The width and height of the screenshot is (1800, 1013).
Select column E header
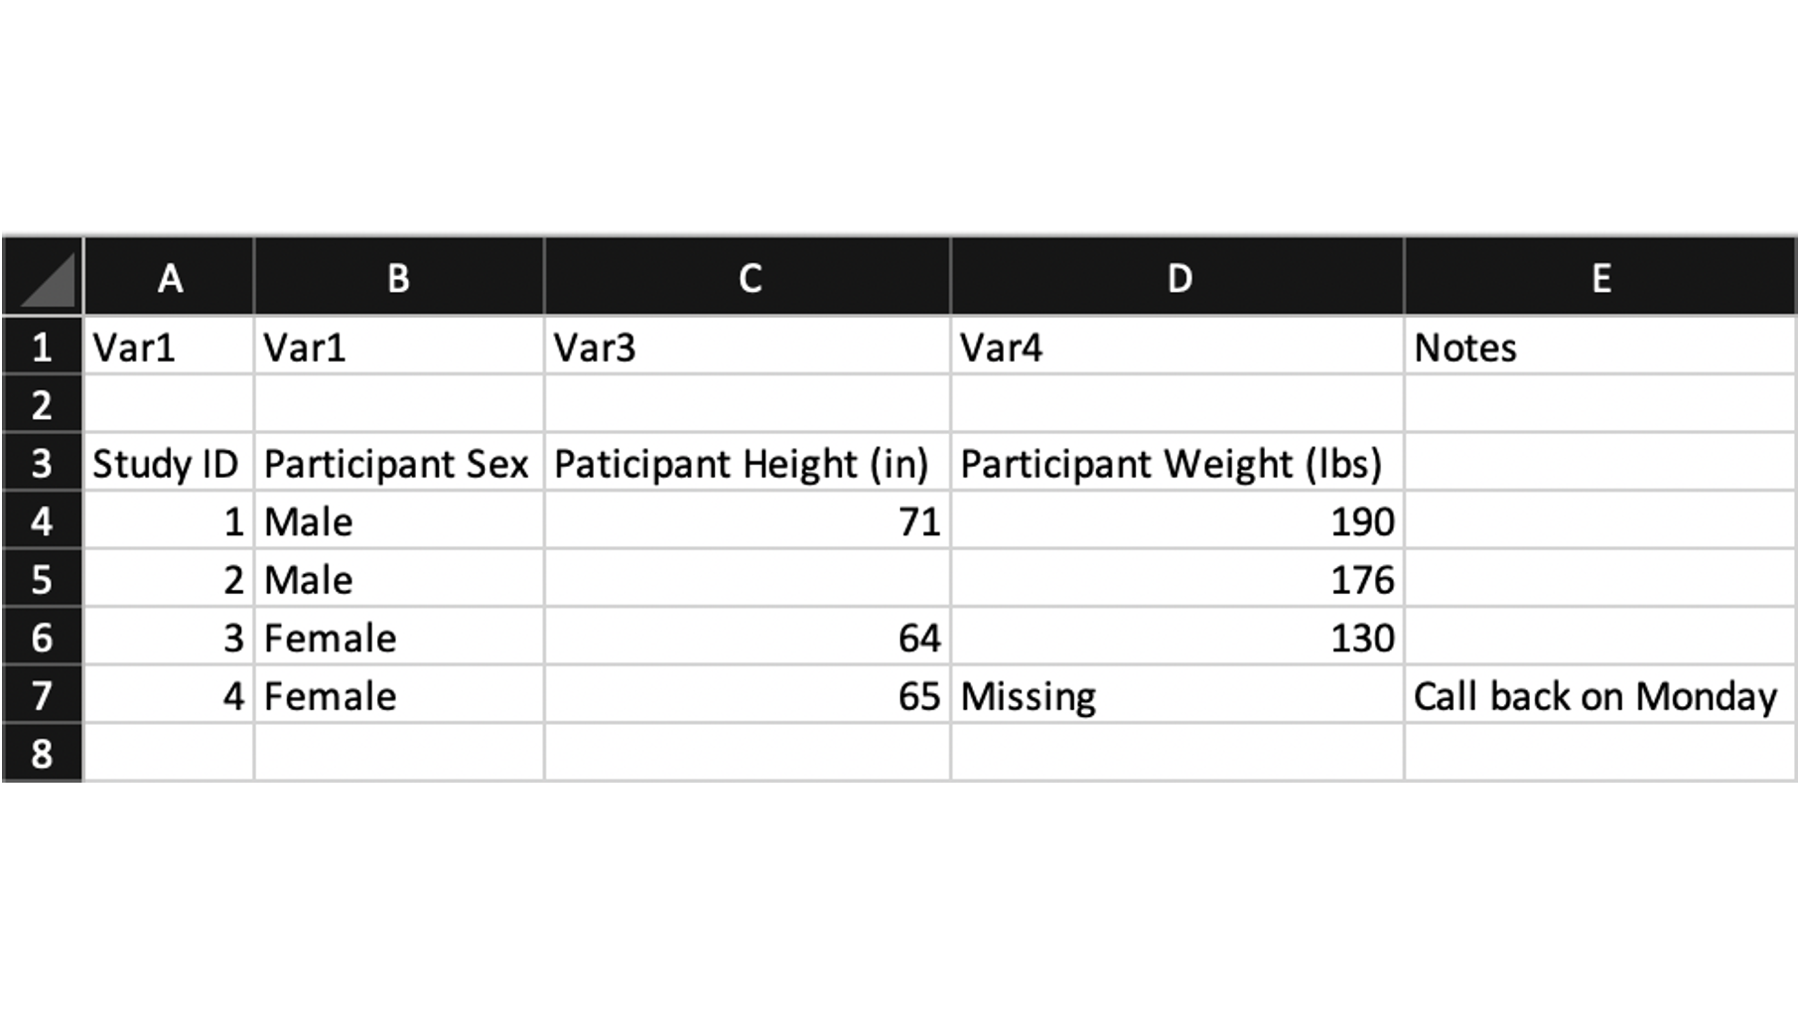[x=1600, y=277]
